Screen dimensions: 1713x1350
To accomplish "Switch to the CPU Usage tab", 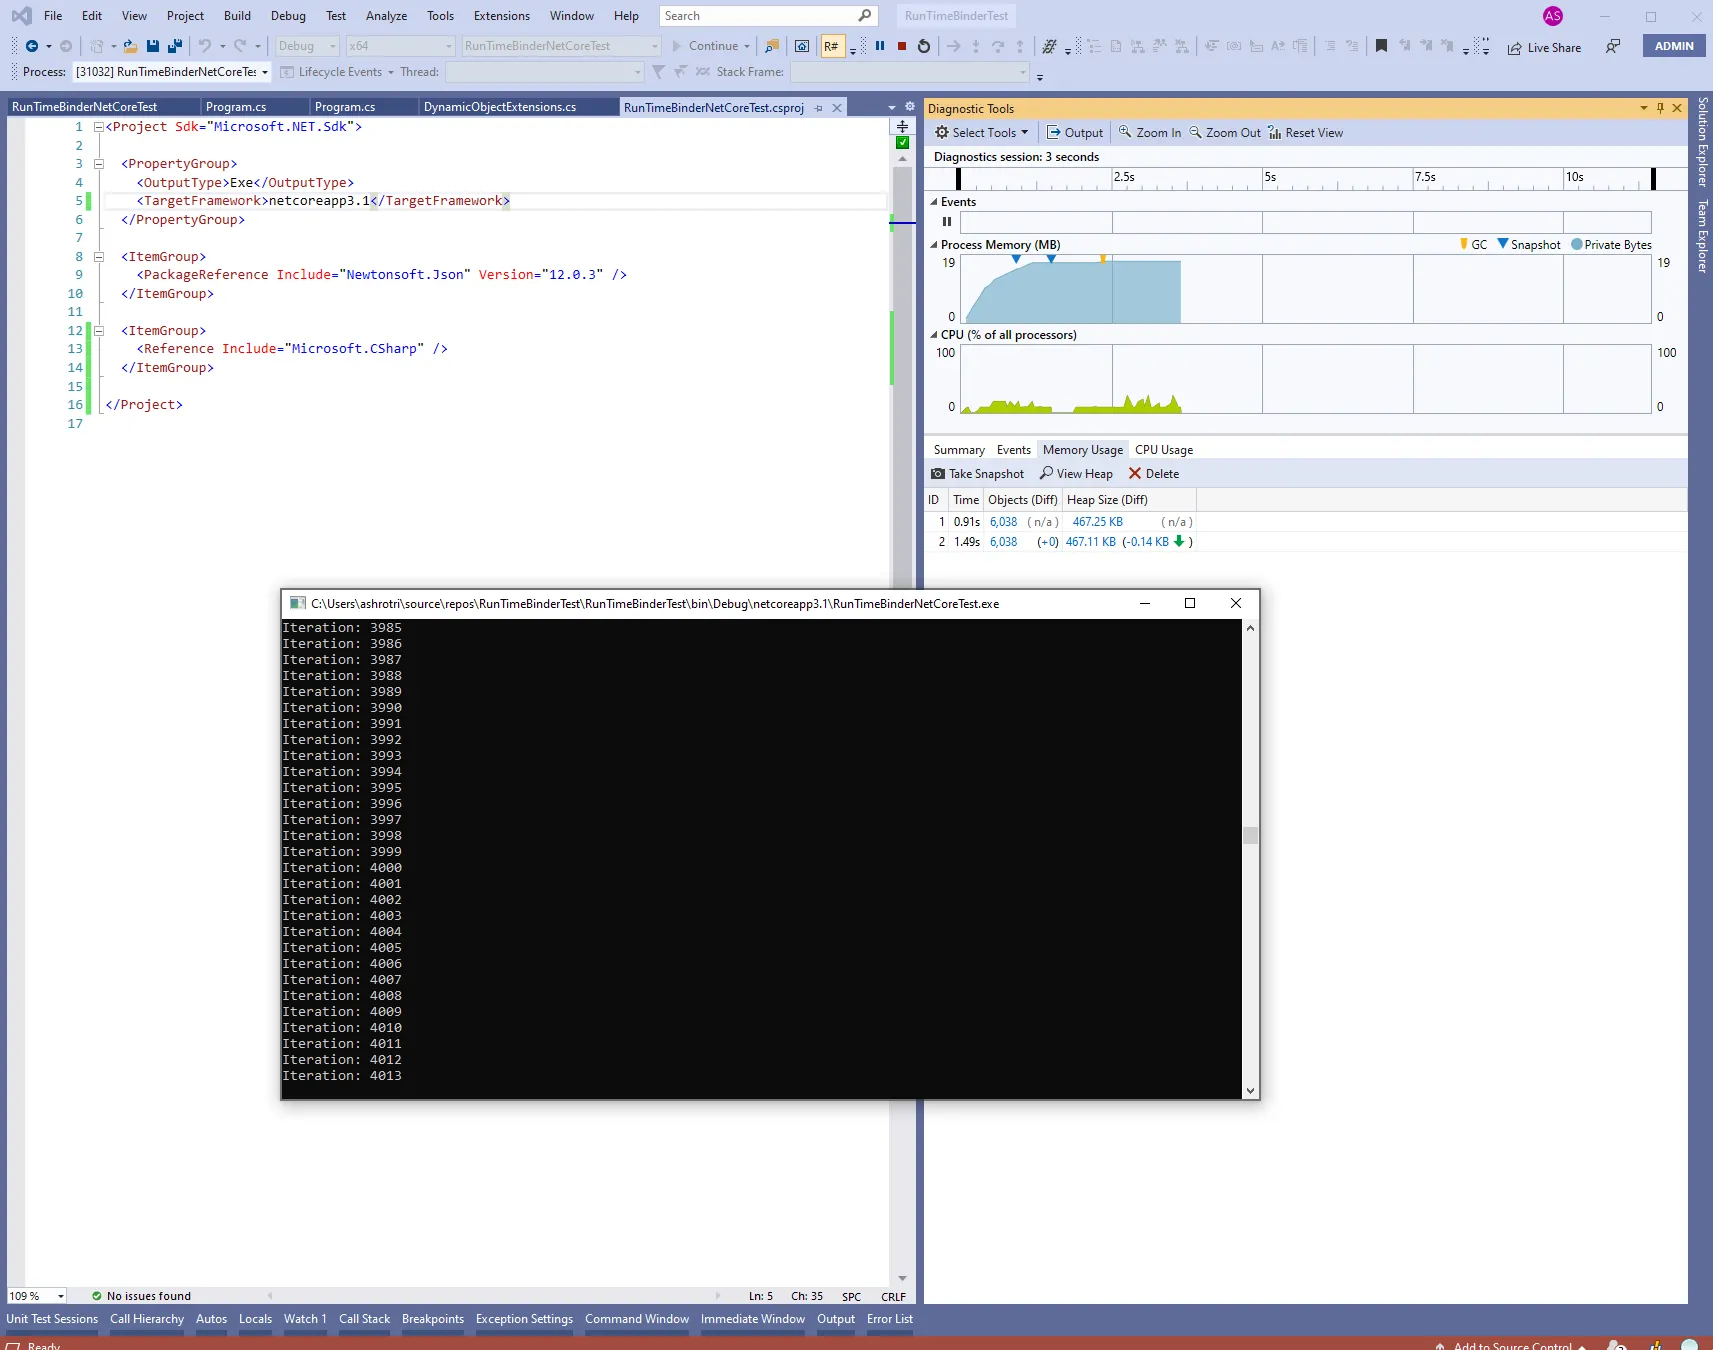I will pos(1163,450).
